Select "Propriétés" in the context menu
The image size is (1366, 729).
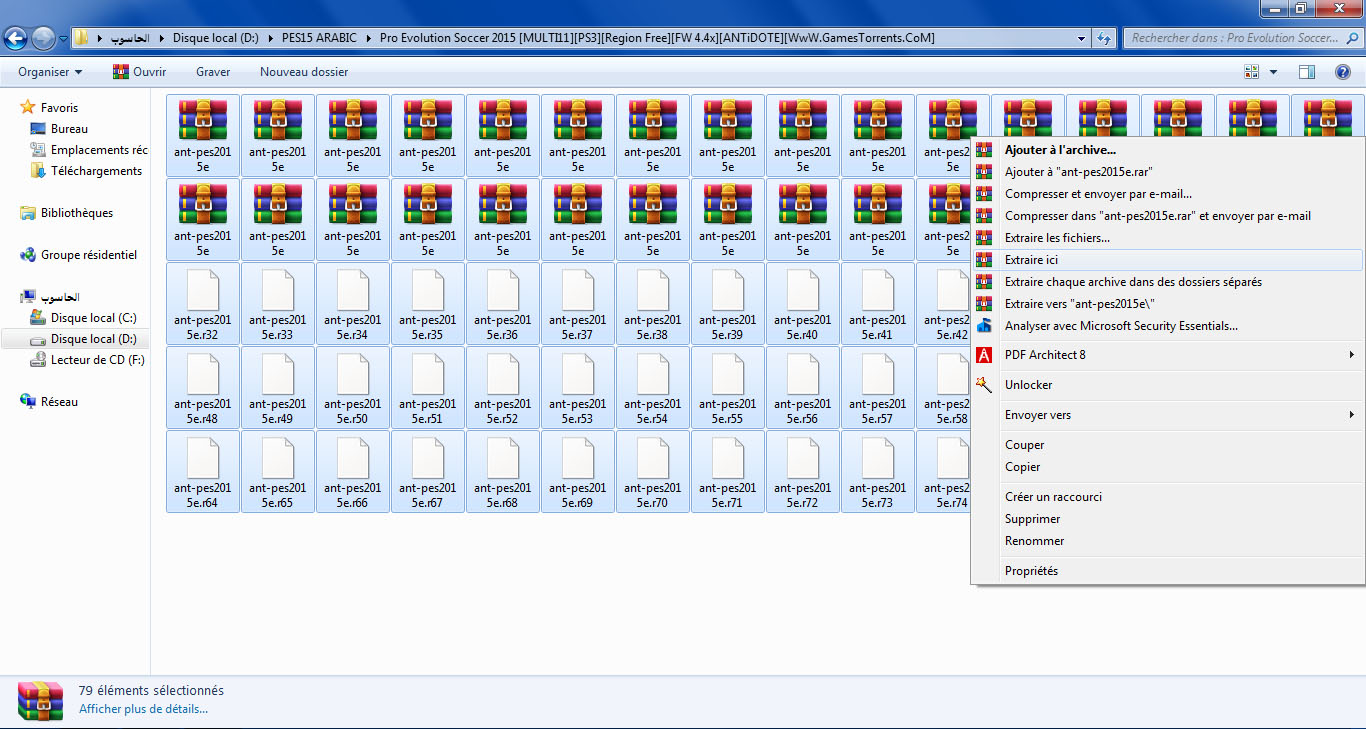pyautogui.click(x=1031, y=571)
